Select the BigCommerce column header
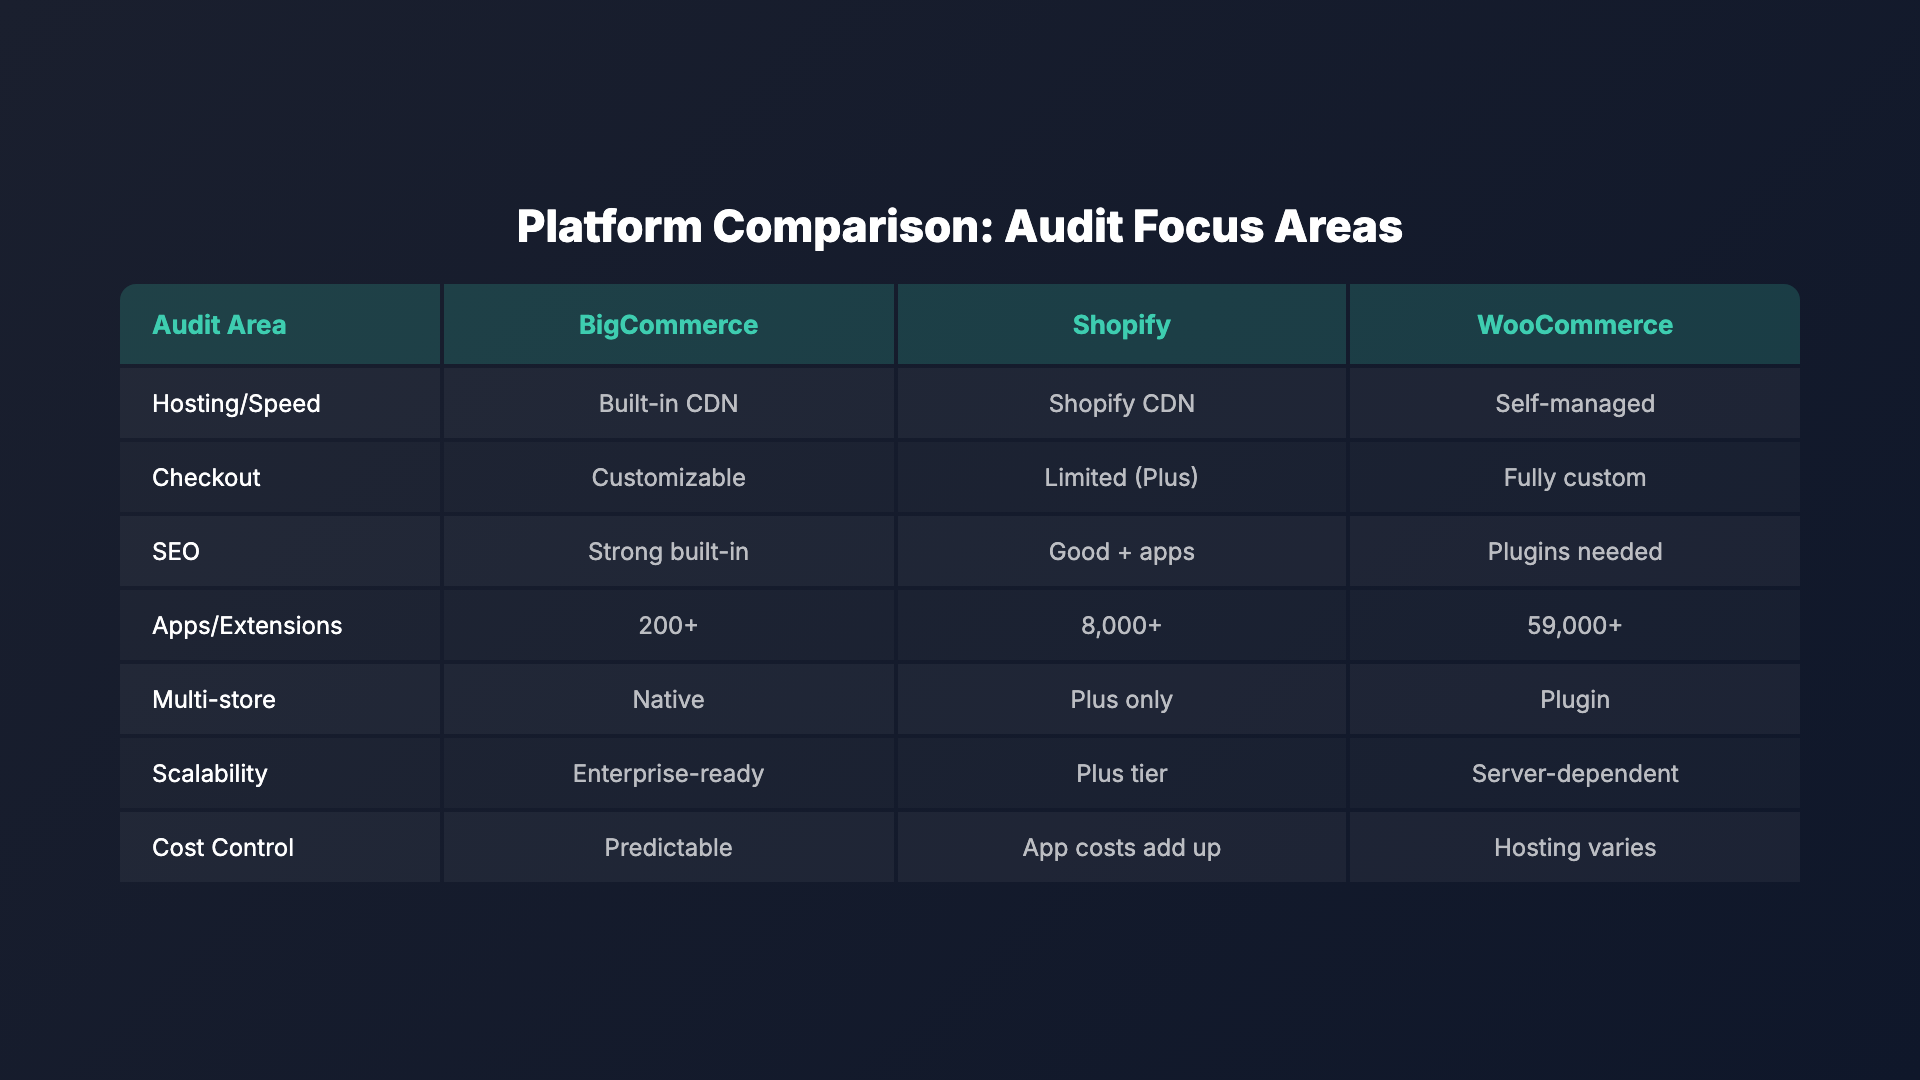The width and height of the screenshot is (1920, 1080). tap(668, 324)
